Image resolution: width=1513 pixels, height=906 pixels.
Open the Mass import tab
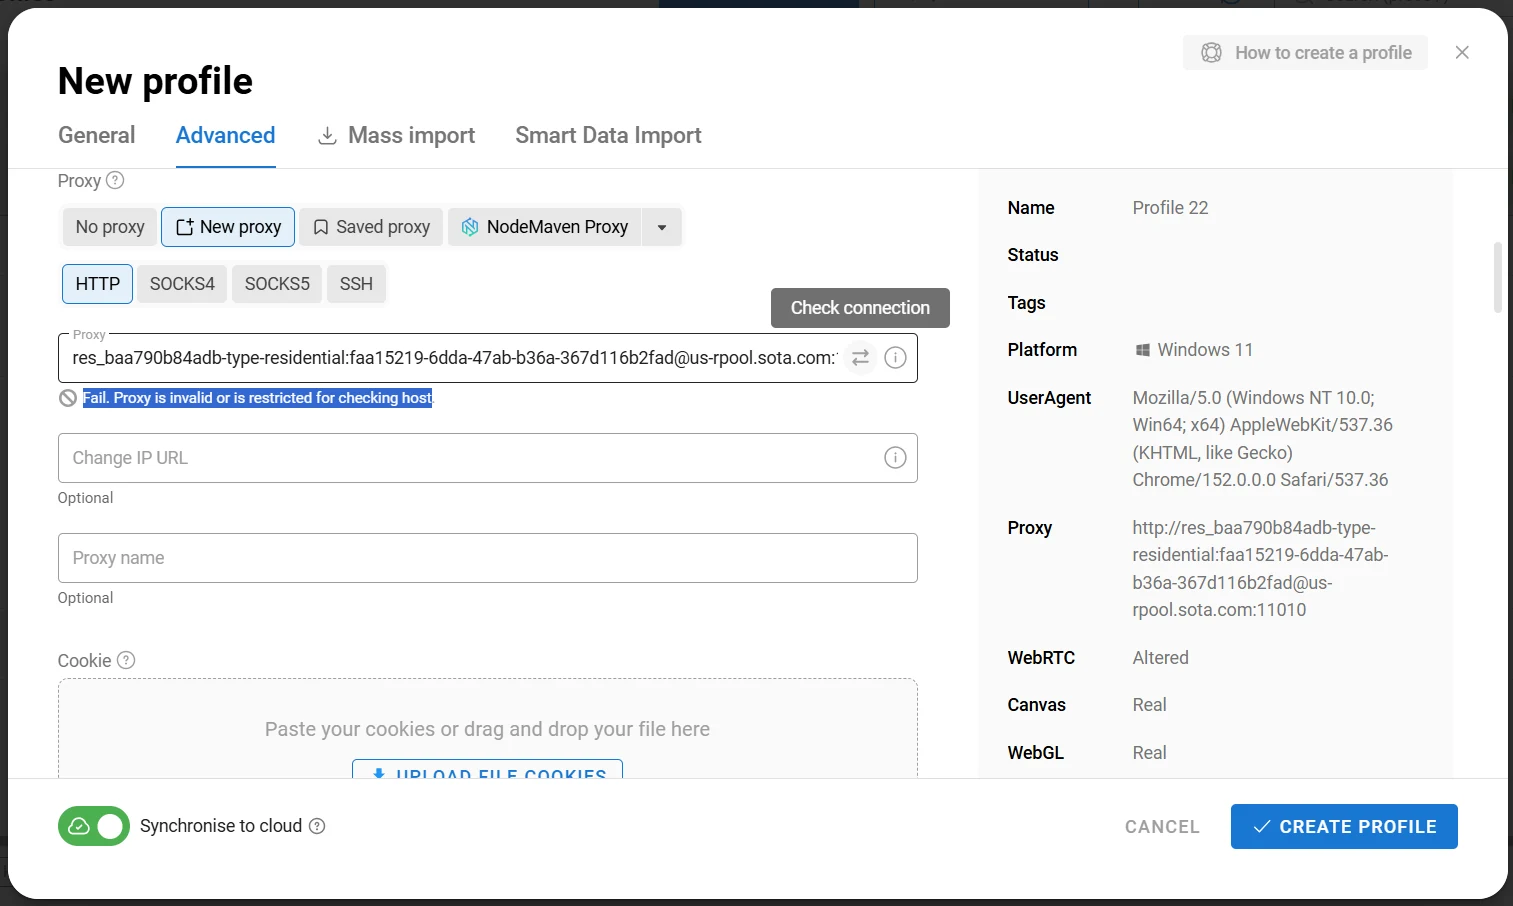coord(396,135)
